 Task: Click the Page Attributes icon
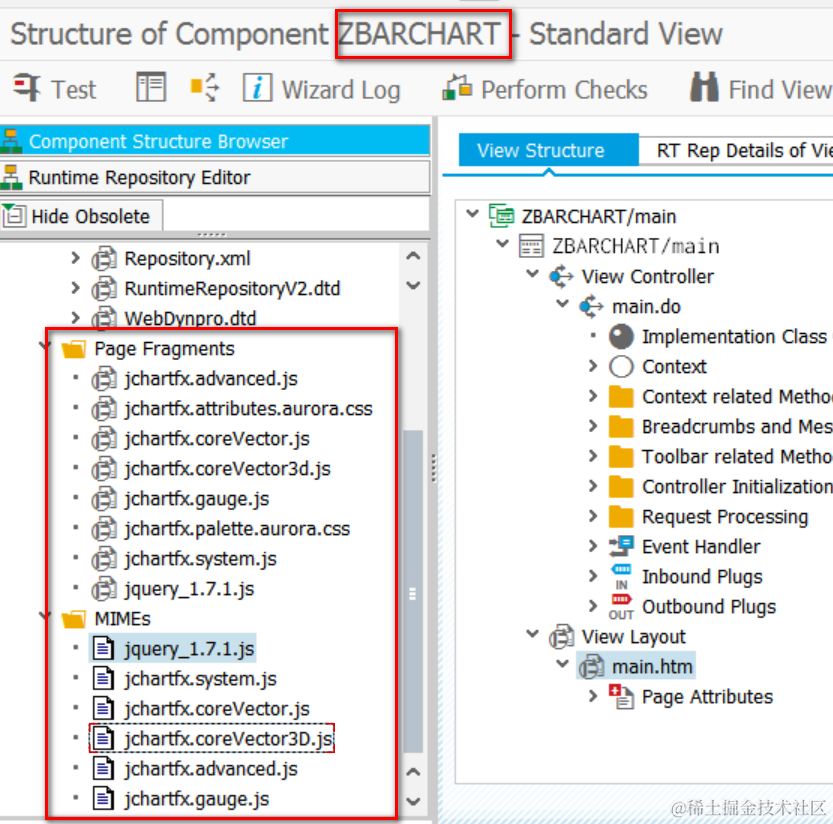pyautogui.click(x=621, y=696)
